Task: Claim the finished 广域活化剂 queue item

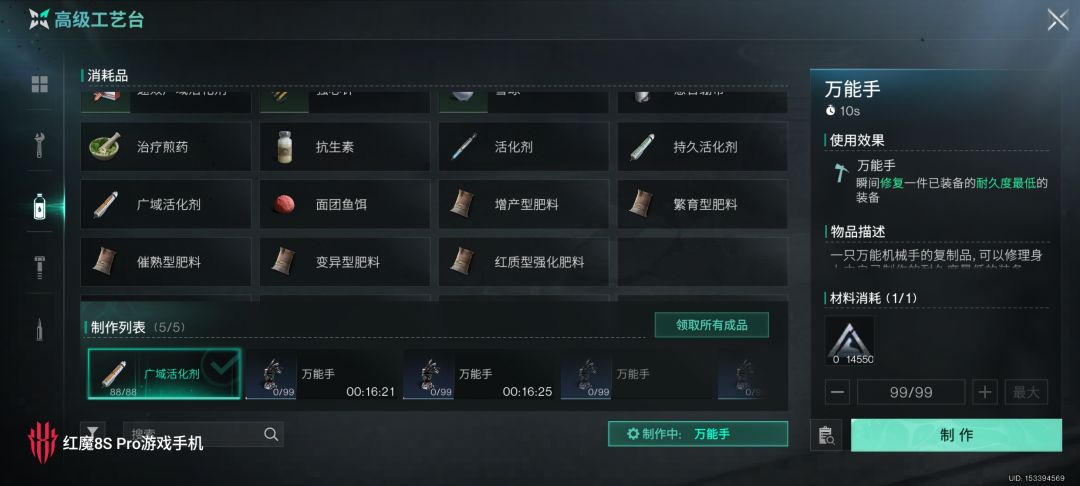Action: tap(165, 374)
